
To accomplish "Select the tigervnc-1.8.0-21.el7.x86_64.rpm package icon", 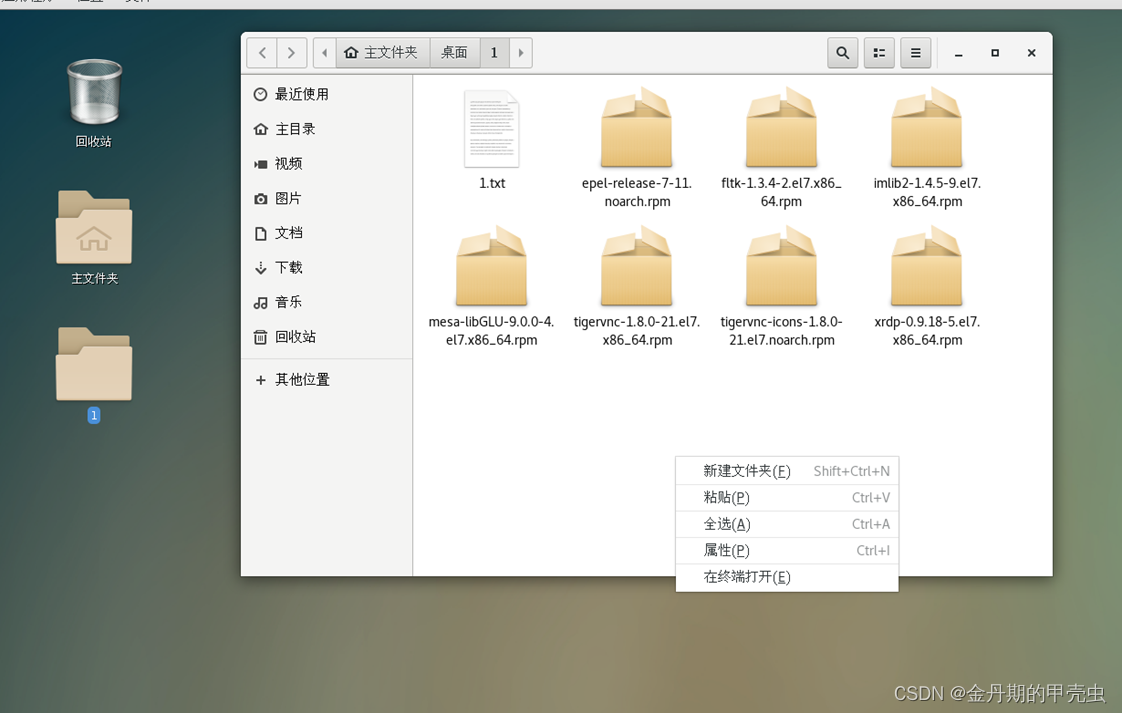I will 637,266.
